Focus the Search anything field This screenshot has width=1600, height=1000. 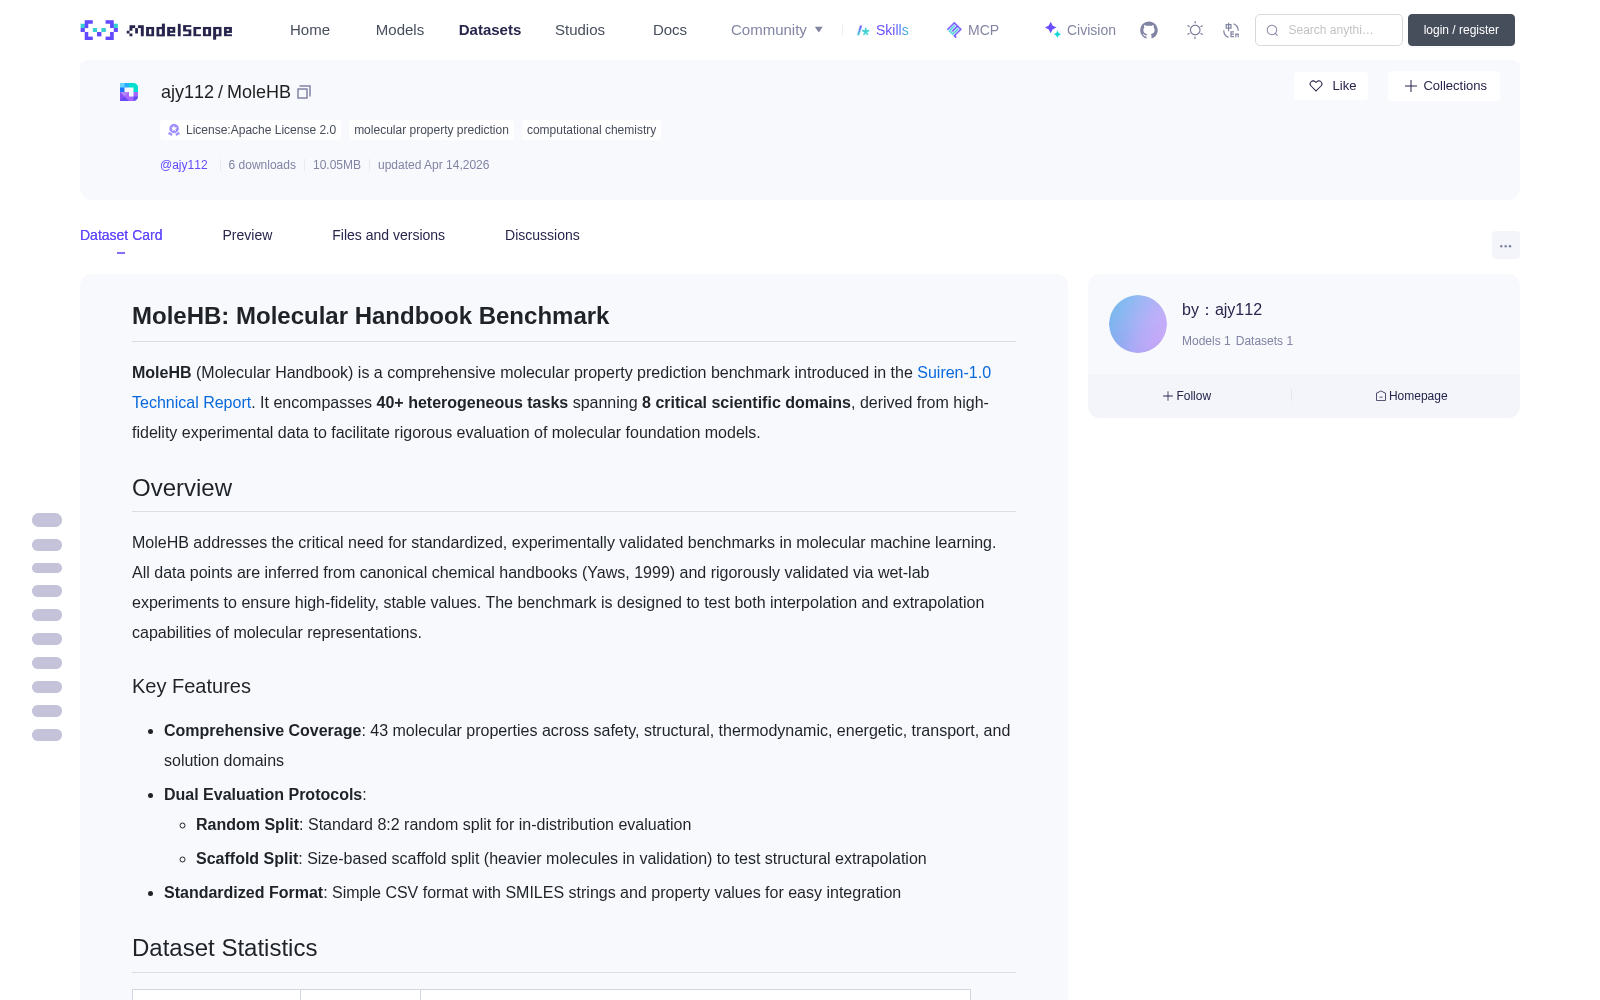coord(1329,30)
